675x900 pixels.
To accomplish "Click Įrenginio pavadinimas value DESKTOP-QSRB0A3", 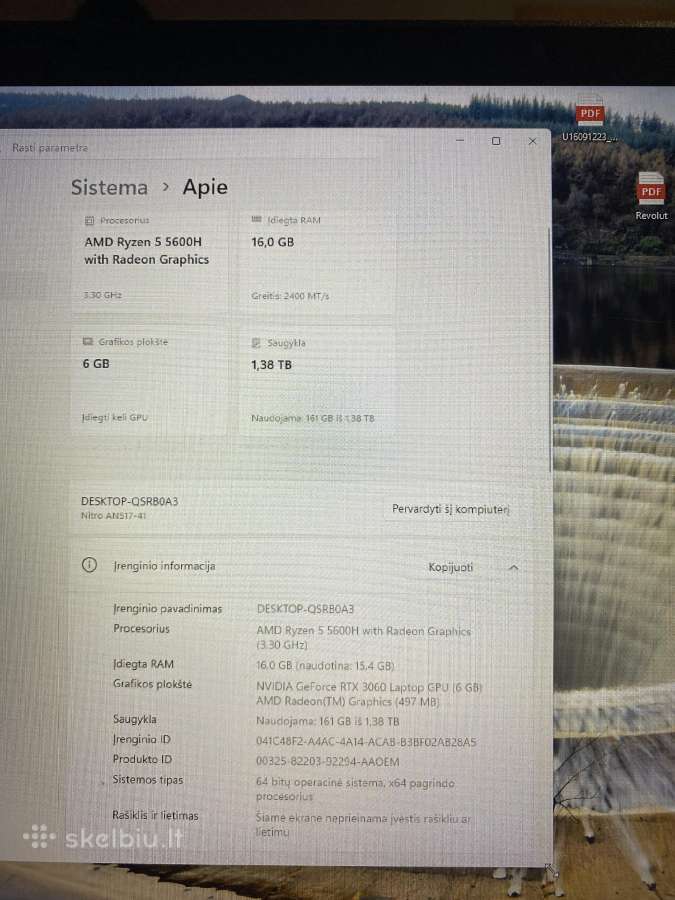I will [305, 609].
